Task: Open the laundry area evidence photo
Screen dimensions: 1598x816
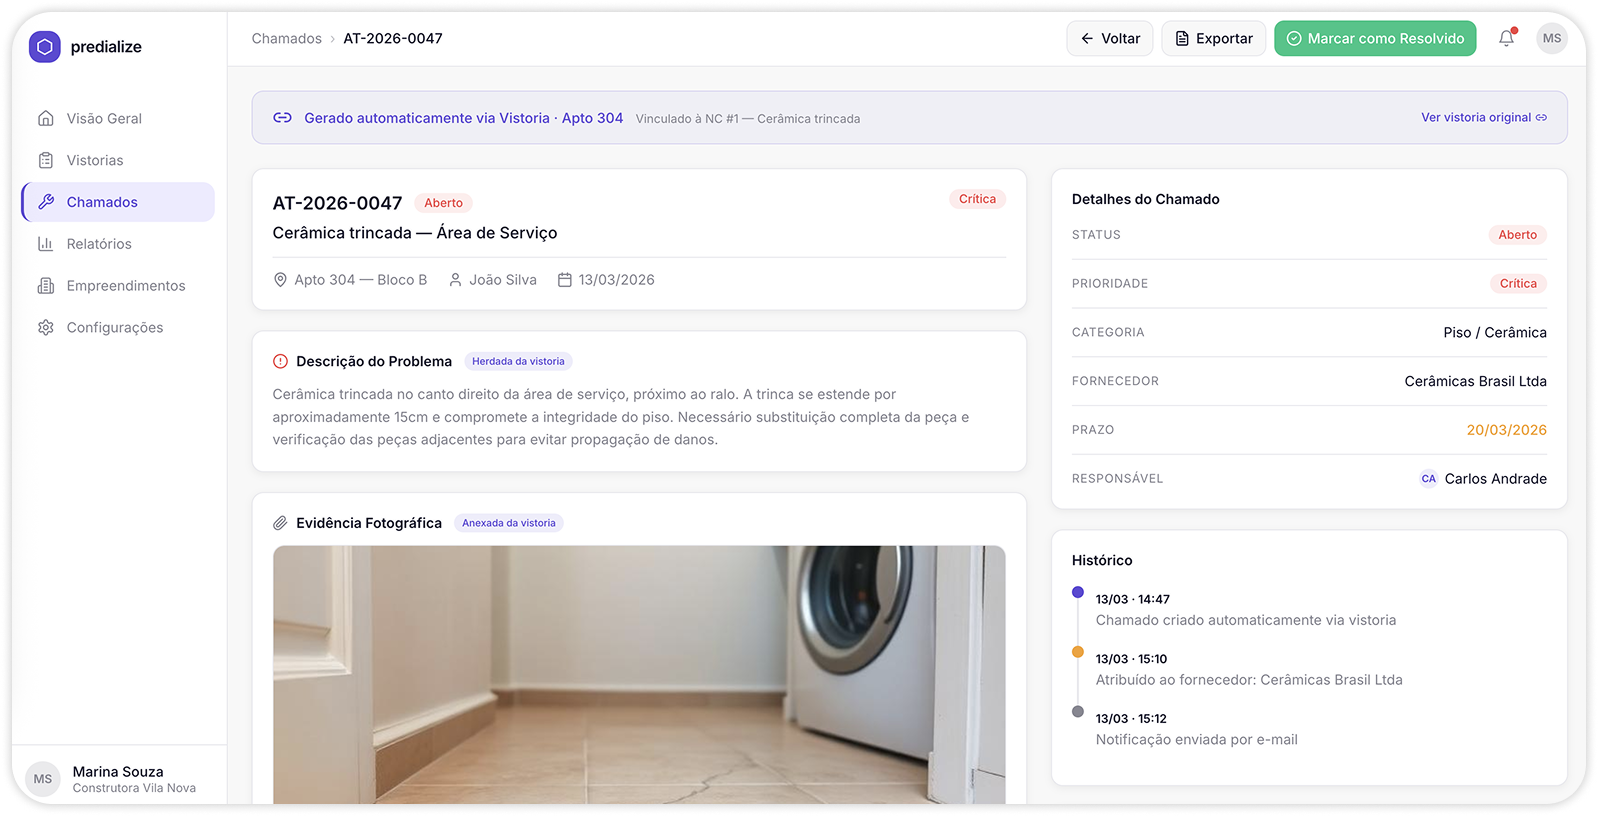Action: click(x=639, y=674)
